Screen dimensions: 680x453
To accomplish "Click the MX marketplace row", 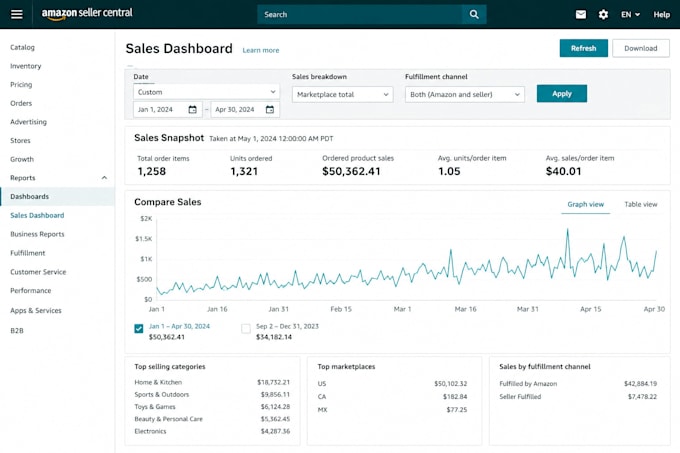I will pos(392,410).
